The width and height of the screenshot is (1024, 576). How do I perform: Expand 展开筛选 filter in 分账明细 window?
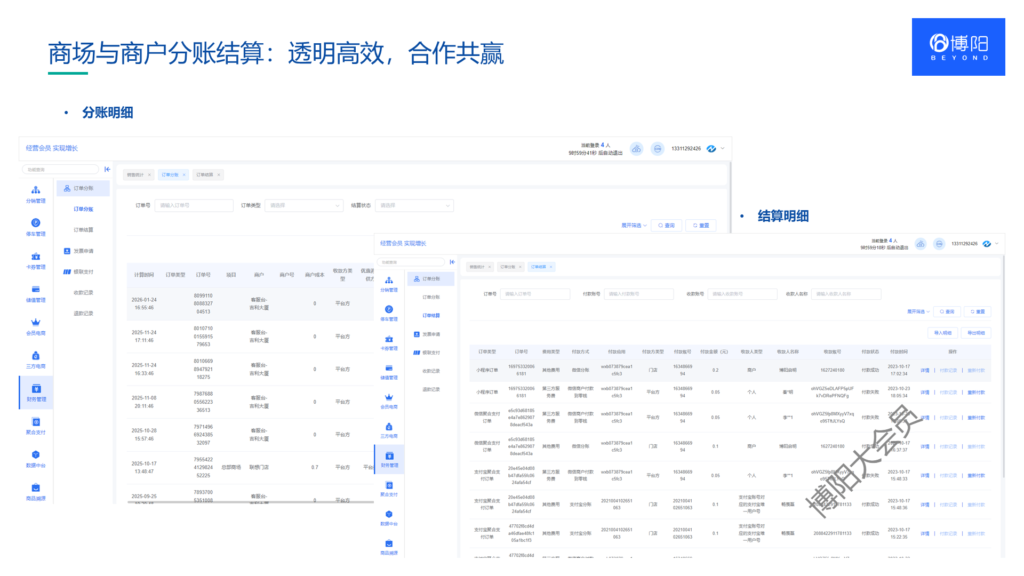point(633,225)
